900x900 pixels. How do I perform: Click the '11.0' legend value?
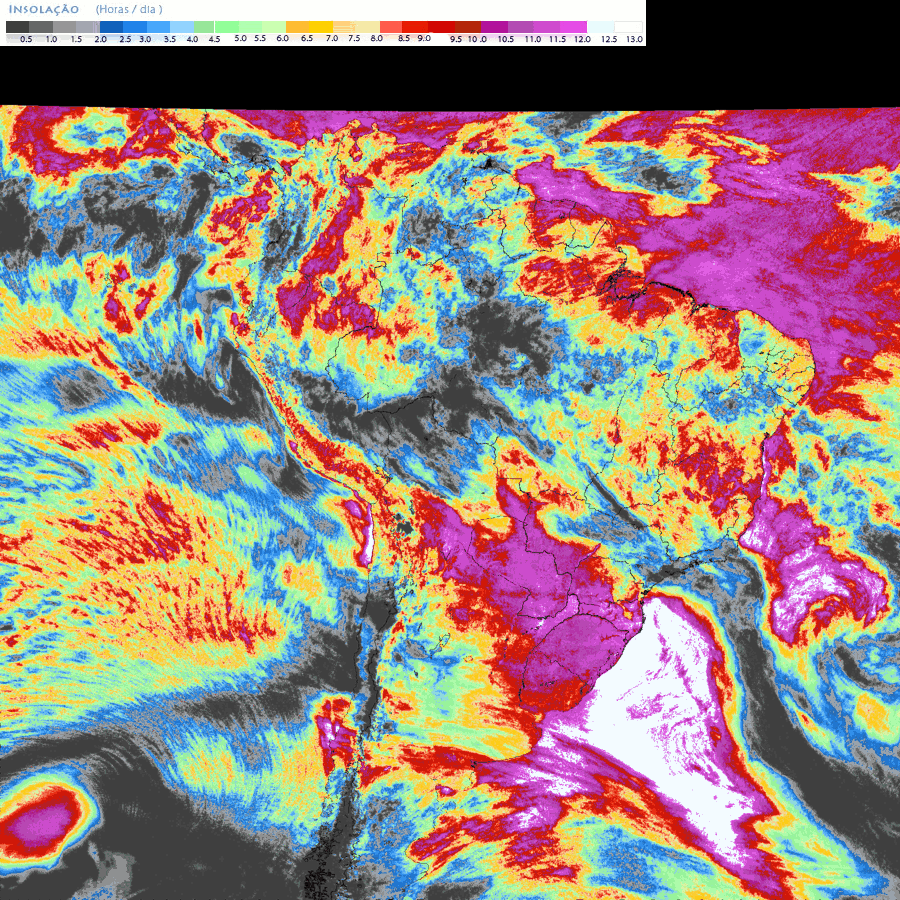tap(532, 39)
